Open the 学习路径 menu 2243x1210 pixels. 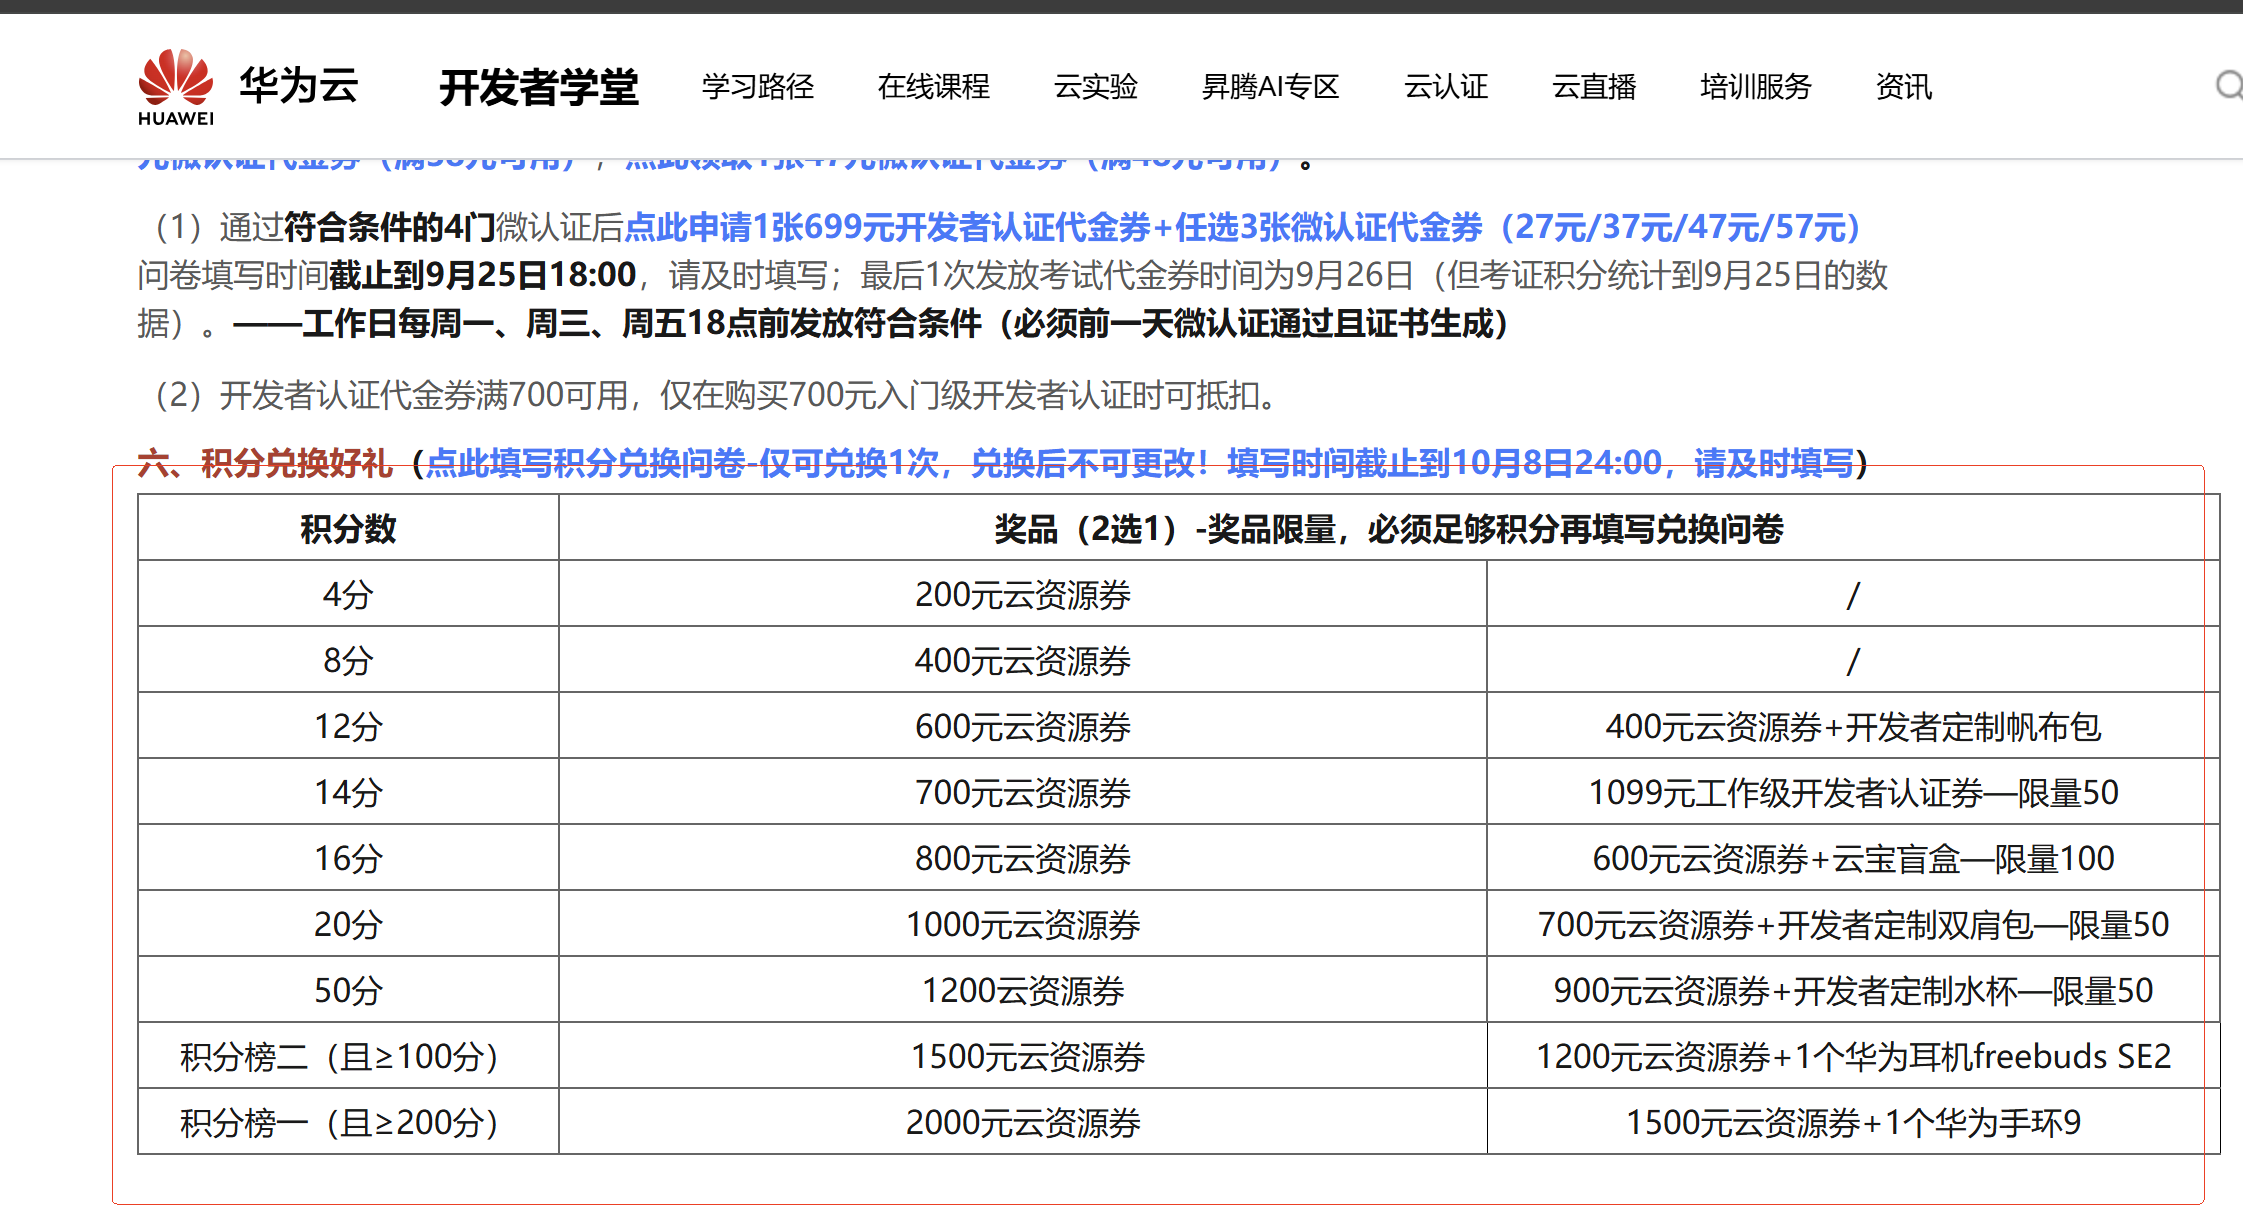click(758, 87)
